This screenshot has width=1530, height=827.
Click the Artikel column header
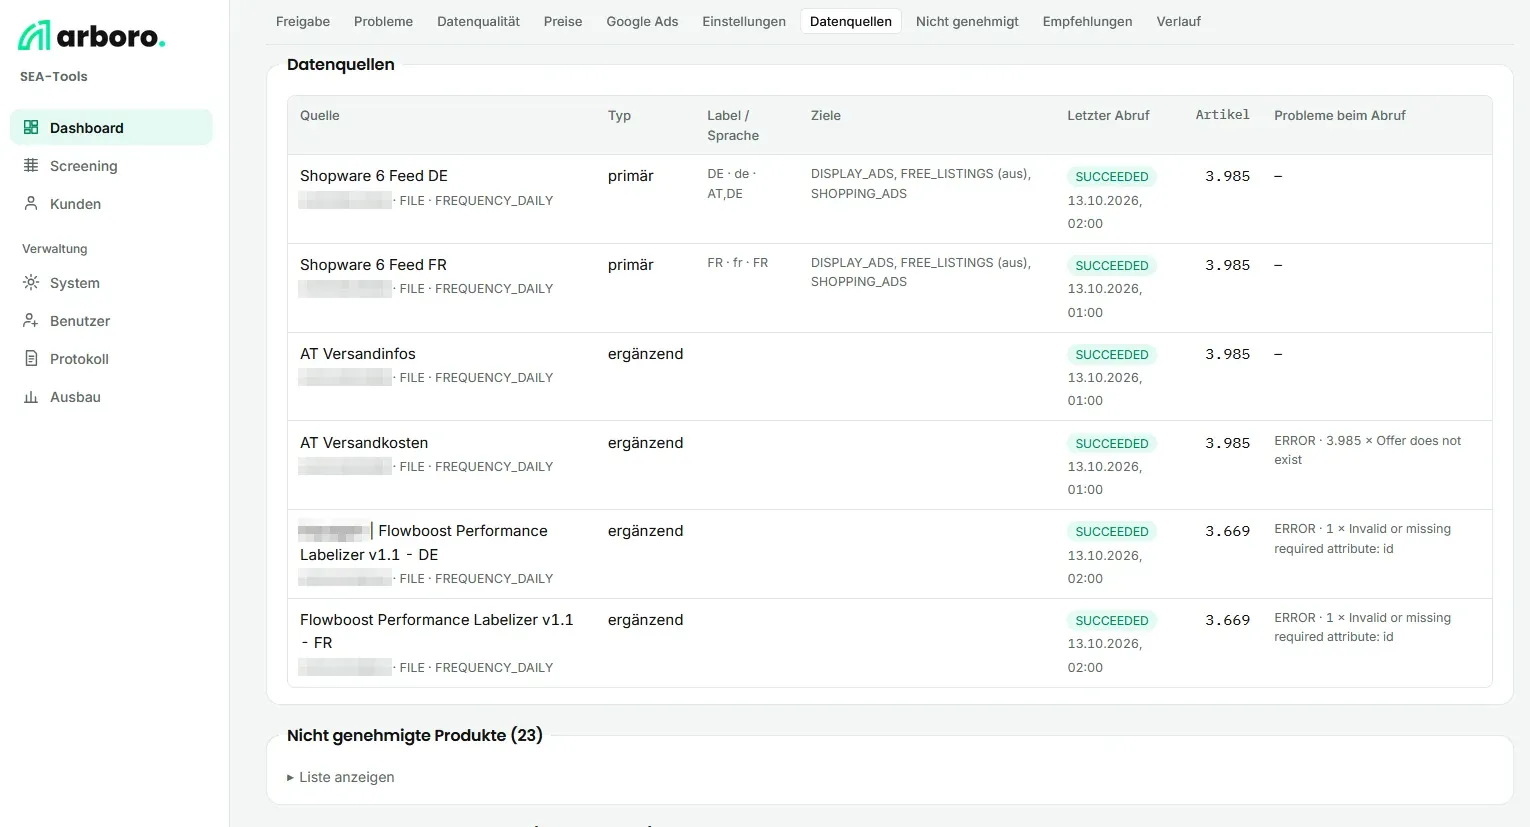tap(1222, 115)
